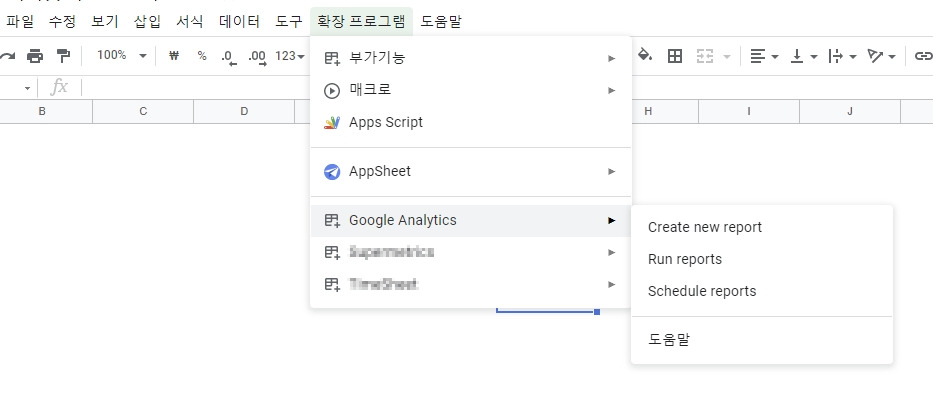
Task: Open the borders grid icon
Action: [x=675, y=56]
